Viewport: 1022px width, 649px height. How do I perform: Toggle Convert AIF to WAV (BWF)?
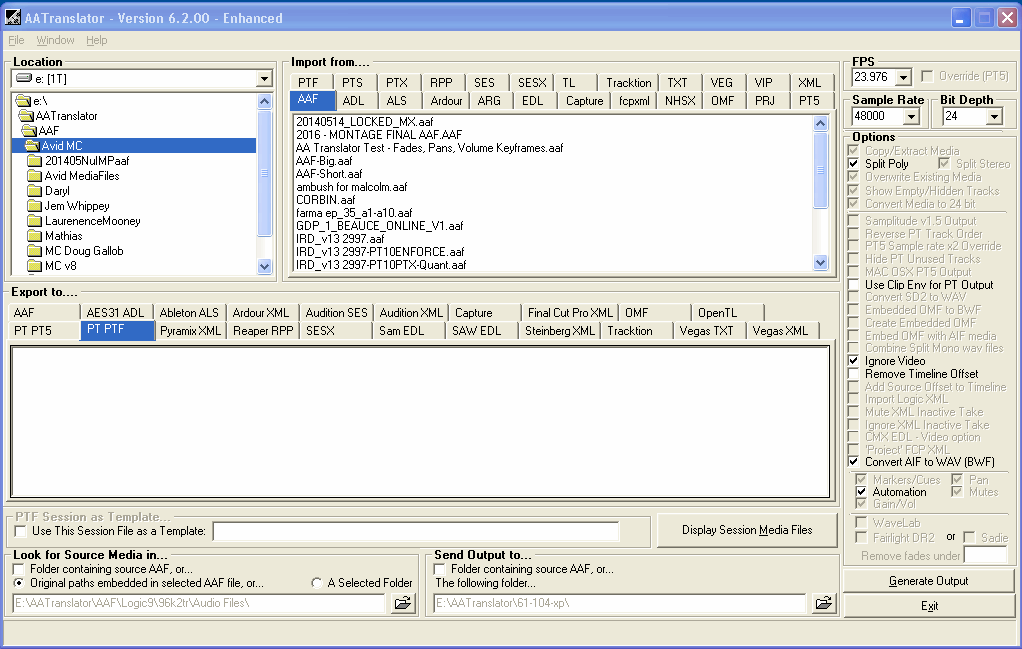[x=853, y=461]
